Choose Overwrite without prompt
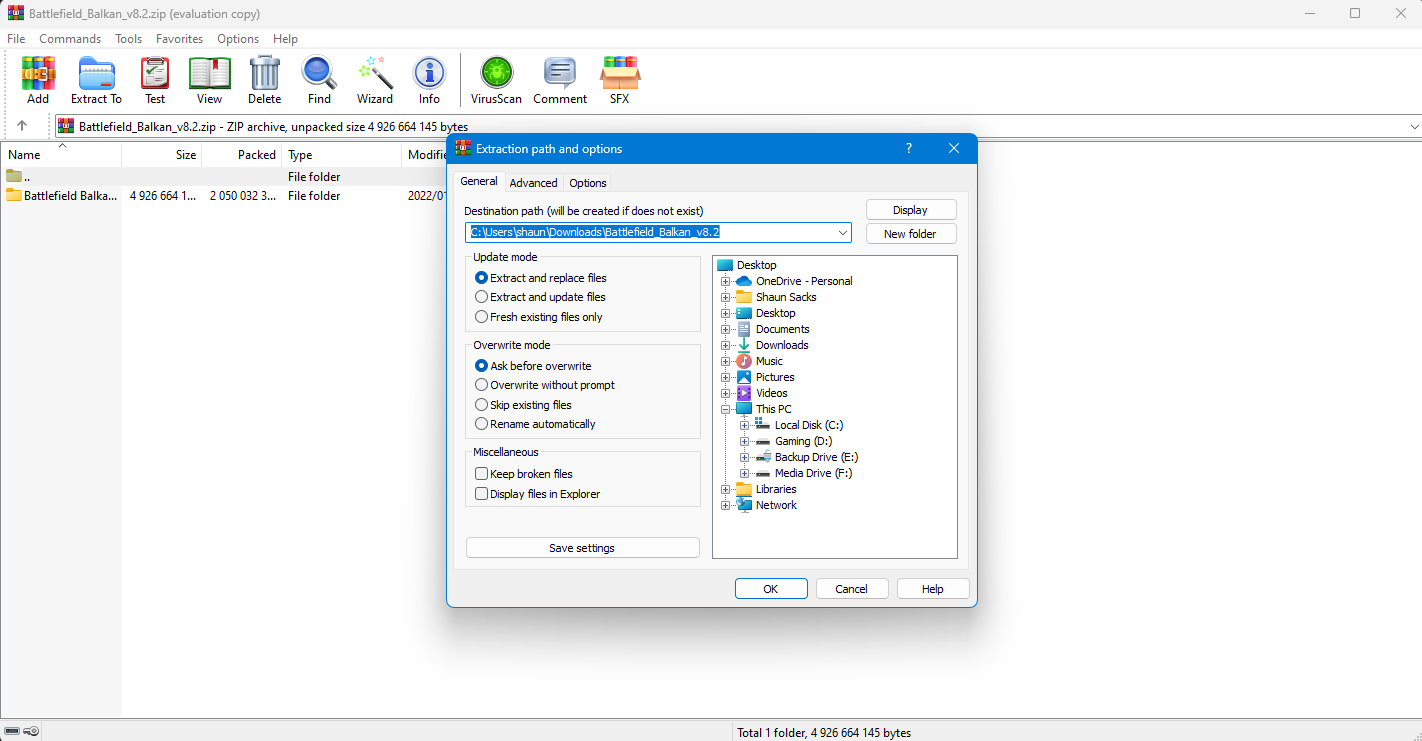Viewport: 1422px width, 741px height. (482, 385)
